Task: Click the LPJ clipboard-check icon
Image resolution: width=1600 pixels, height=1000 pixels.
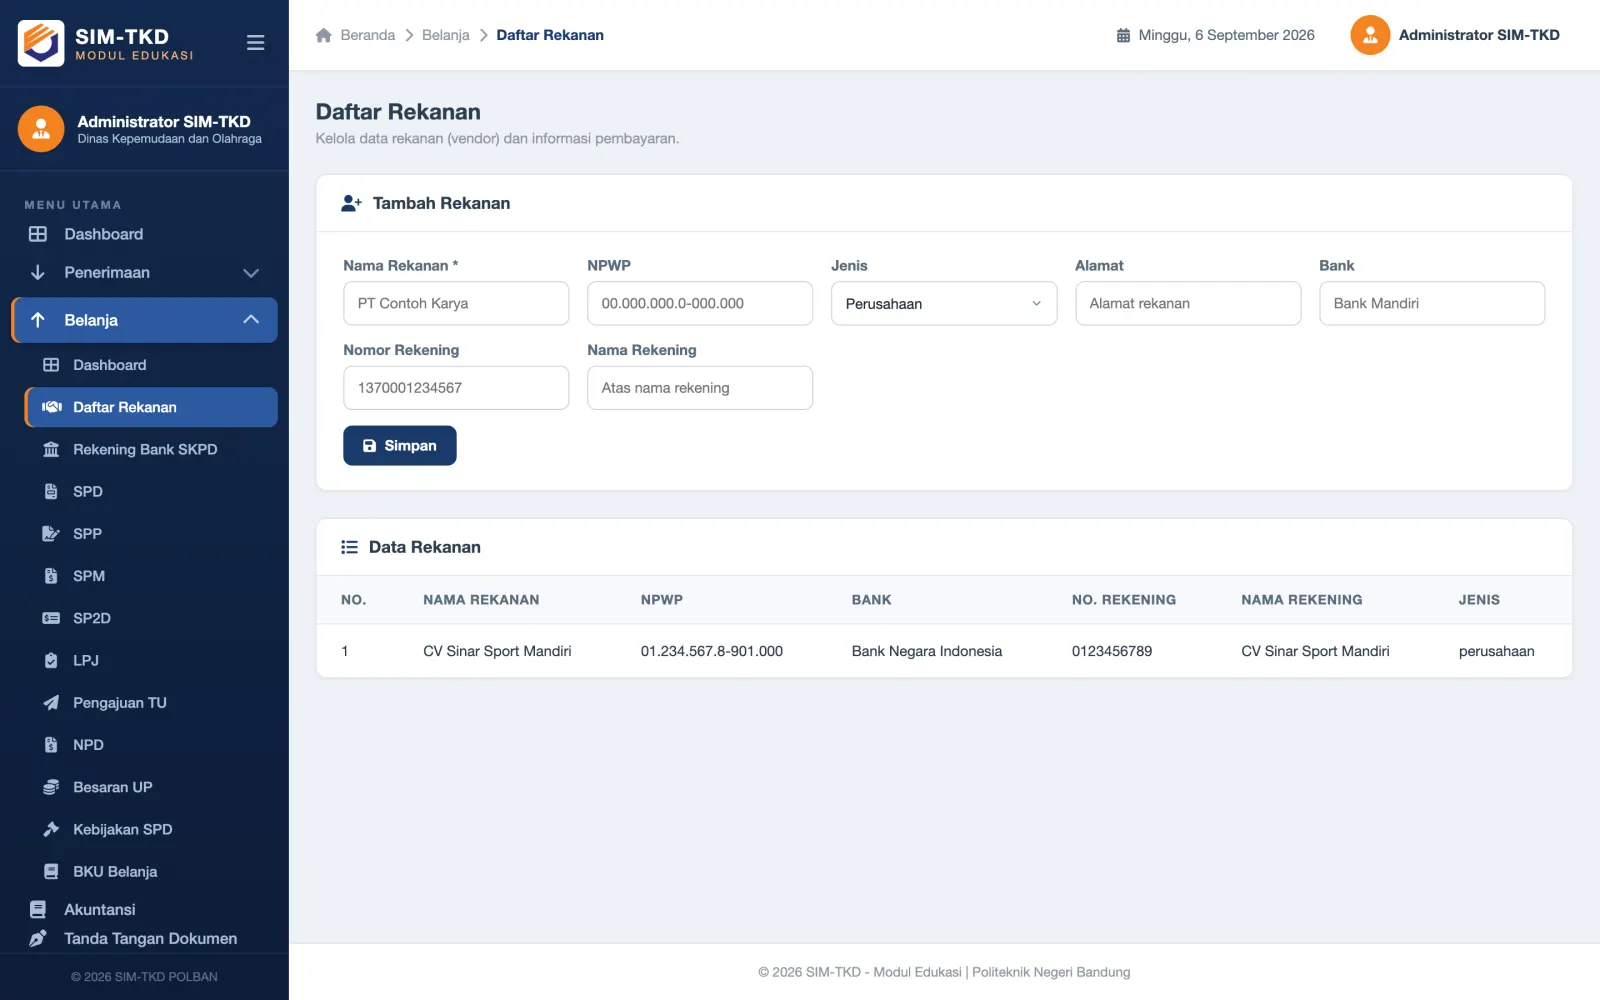Action: point(51,660)
